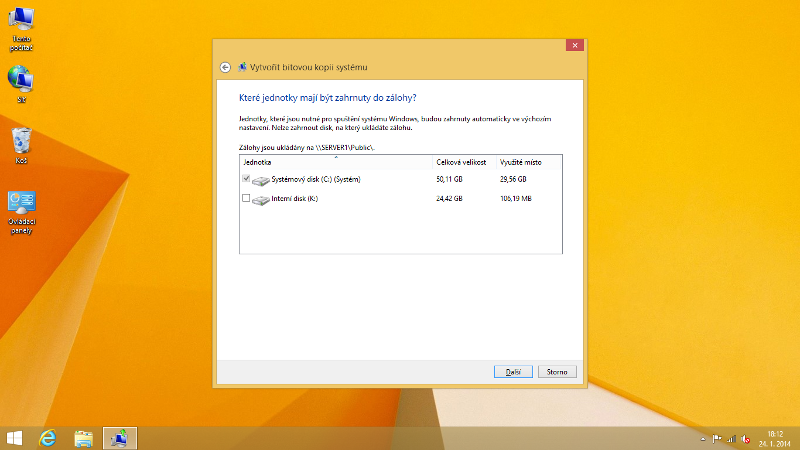The image size is (800, 450).
Task: Launch Internet Explorer from the taskbar
Action: 47,438
